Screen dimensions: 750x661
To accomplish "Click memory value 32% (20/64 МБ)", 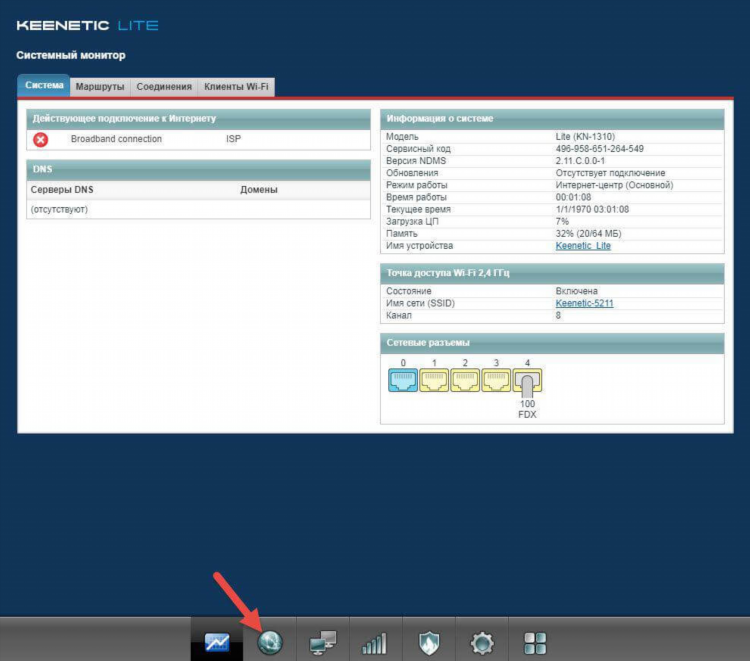I will [588, 233].
